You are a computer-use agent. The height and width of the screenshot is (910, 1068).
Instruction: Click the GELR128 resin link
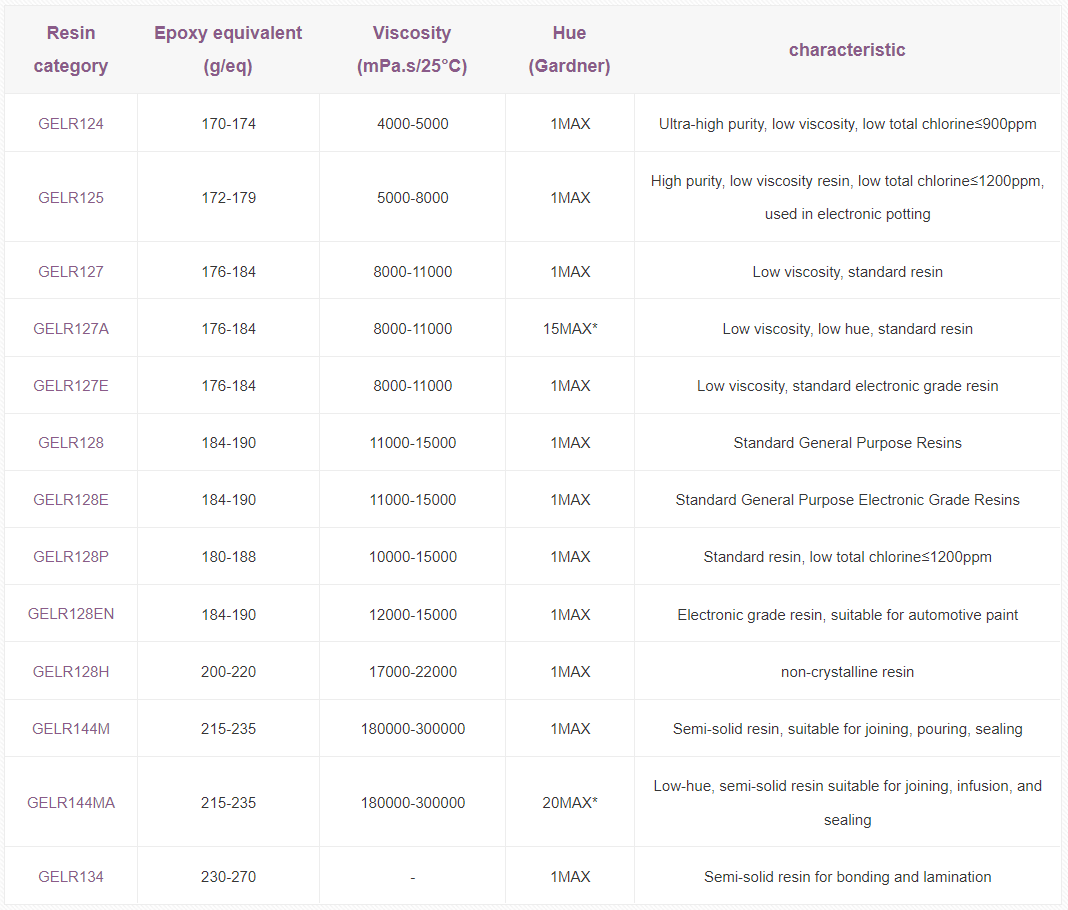pyautogui.click(x=71, y=443)
